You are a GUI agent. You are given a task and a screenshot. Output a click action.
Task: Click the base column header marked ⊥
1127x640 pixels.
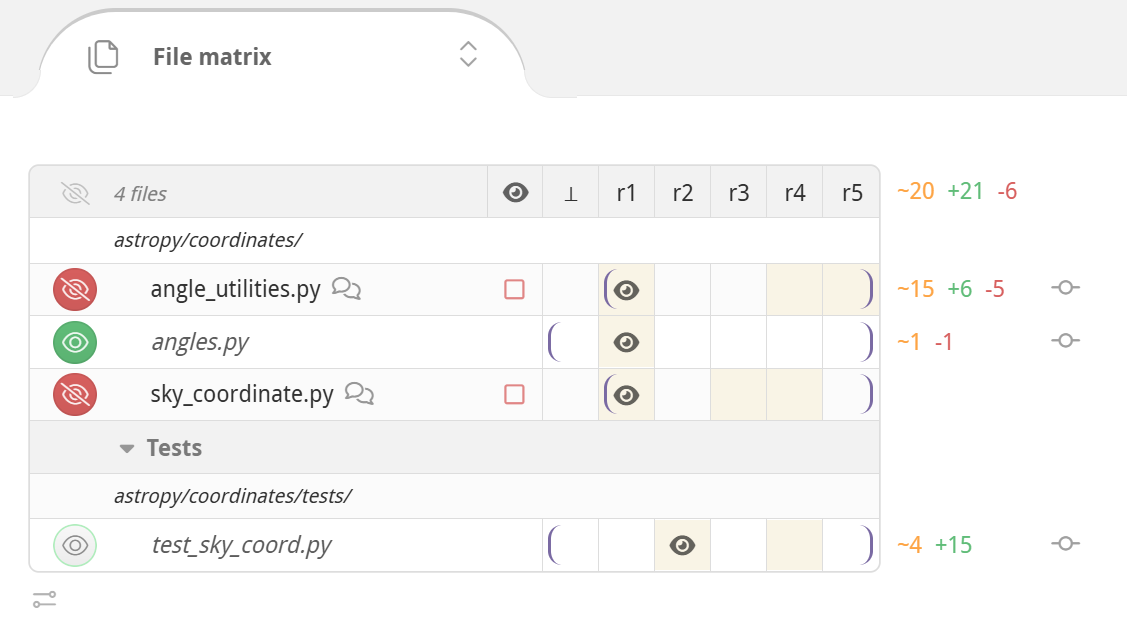point(570,191)
